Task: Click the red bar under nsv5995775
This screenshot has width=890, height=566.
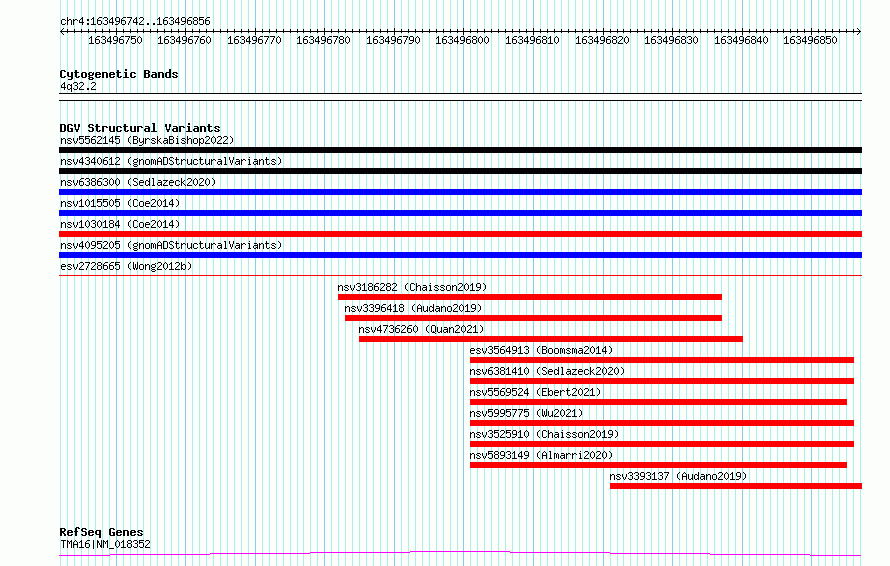Action: 662,423
